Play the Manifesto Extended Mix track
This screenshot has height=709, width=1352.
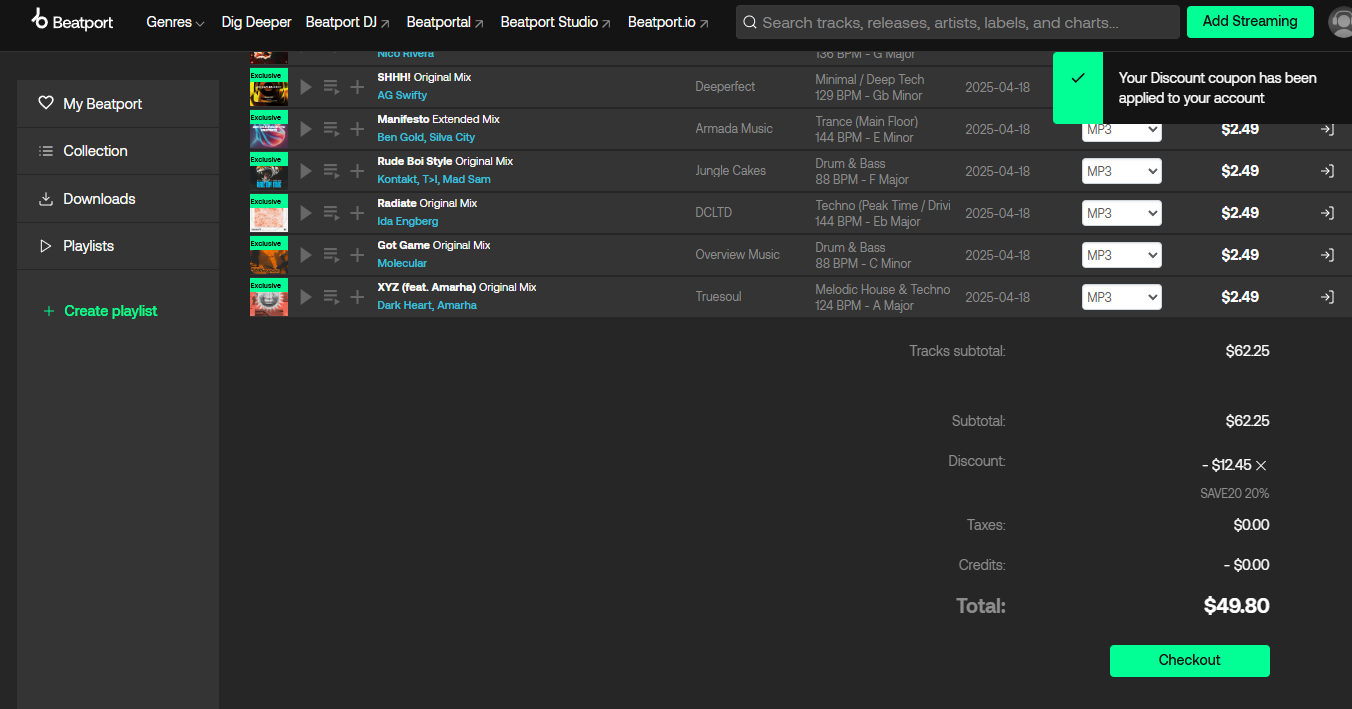click(x=305, y=128)
